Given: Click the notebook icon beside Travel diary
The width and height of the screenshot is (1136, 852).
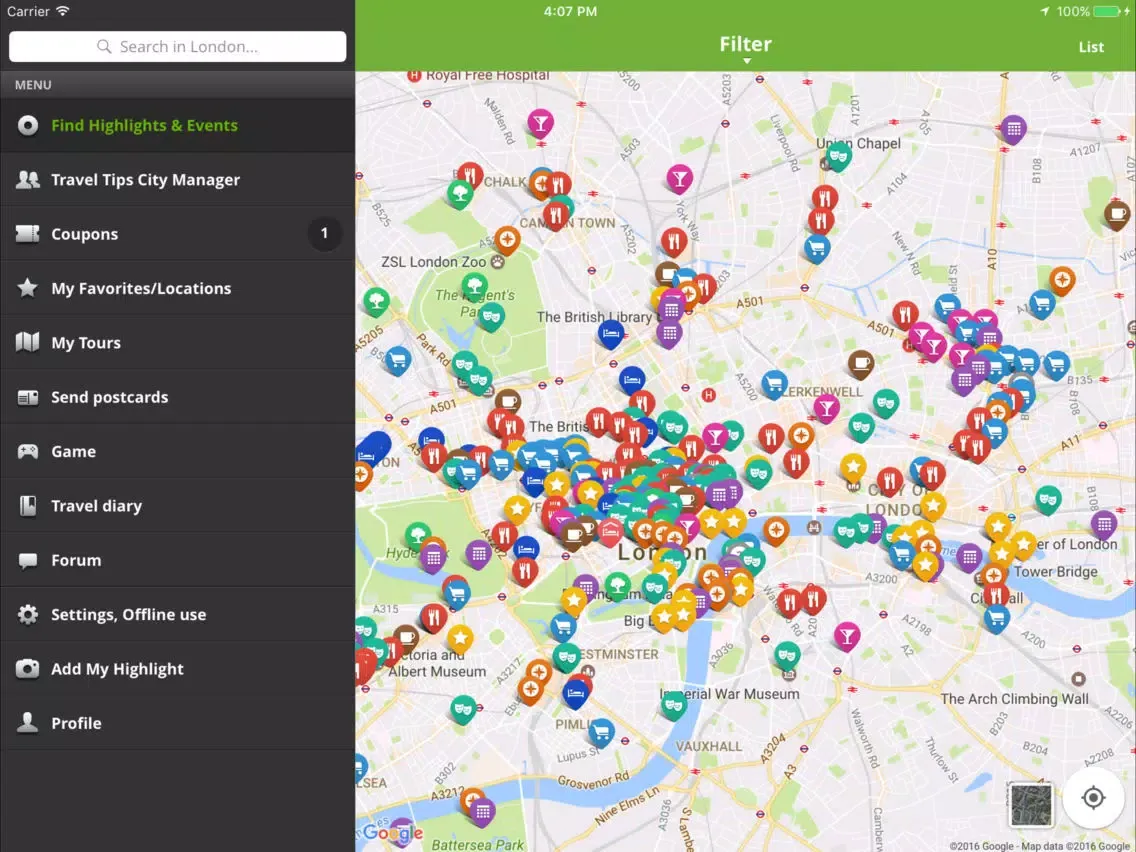Looking at the screenshot, I should (28, 506).
